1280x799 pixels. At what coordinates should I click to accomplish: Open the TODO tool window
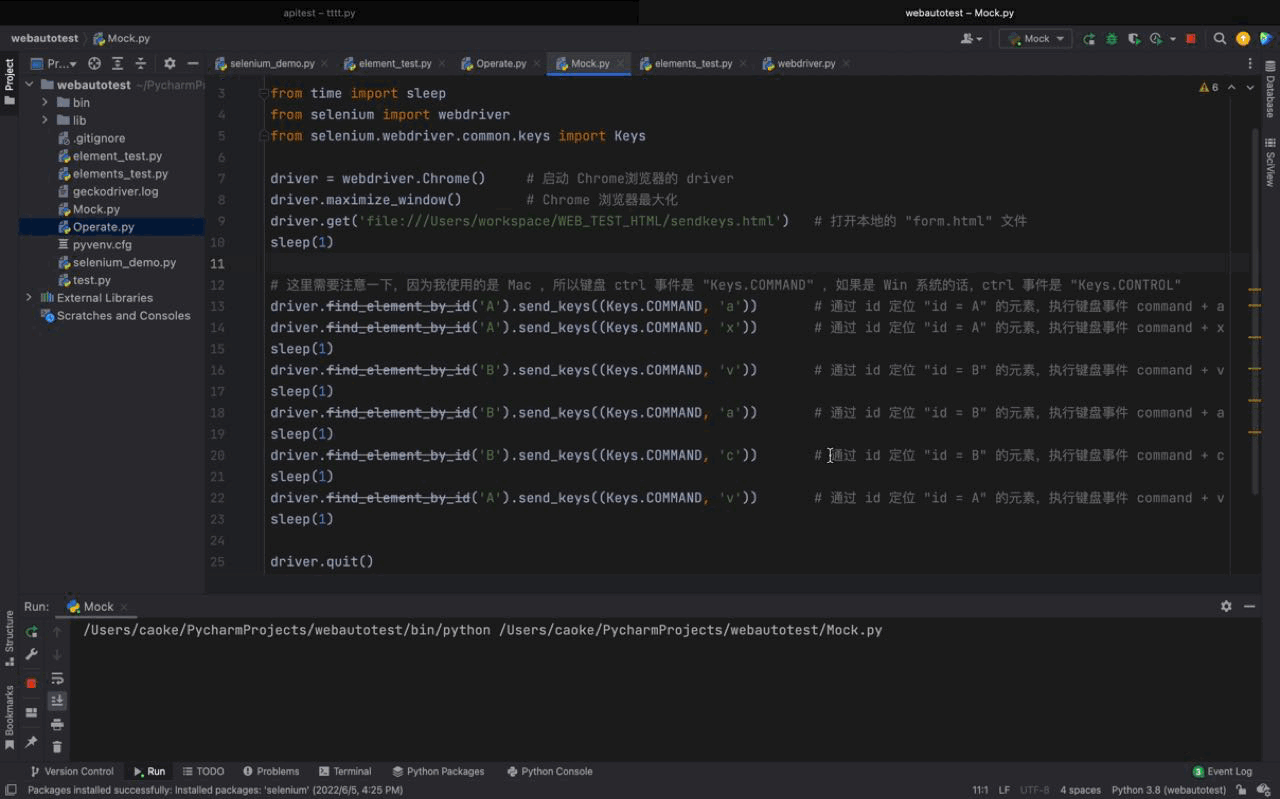[x=203, y=771]
